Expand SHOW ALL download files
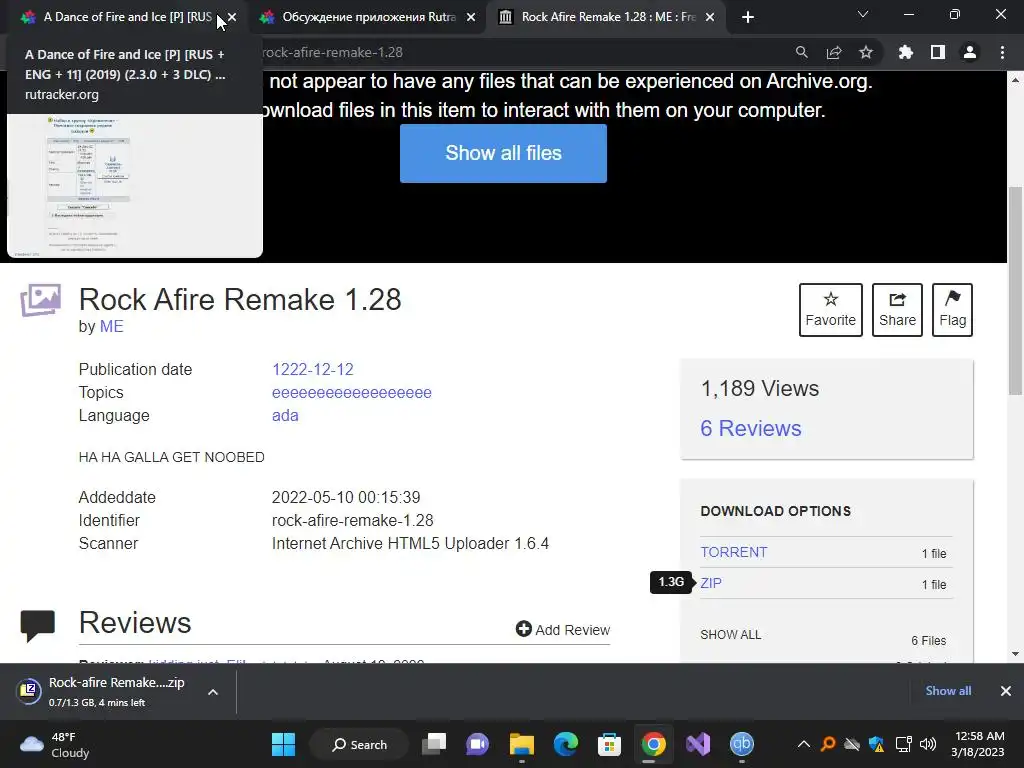1024x768 pixels. [x=730, y=635]
